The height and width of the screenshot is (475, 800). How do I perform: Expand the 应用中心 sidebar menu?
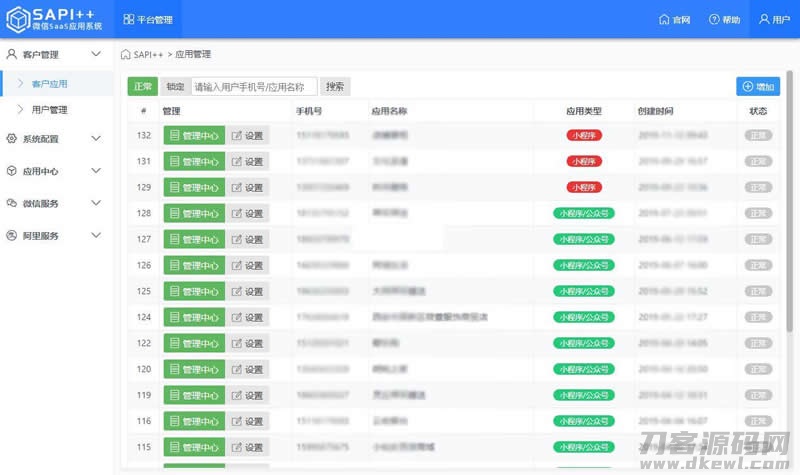tap(96, 172)
